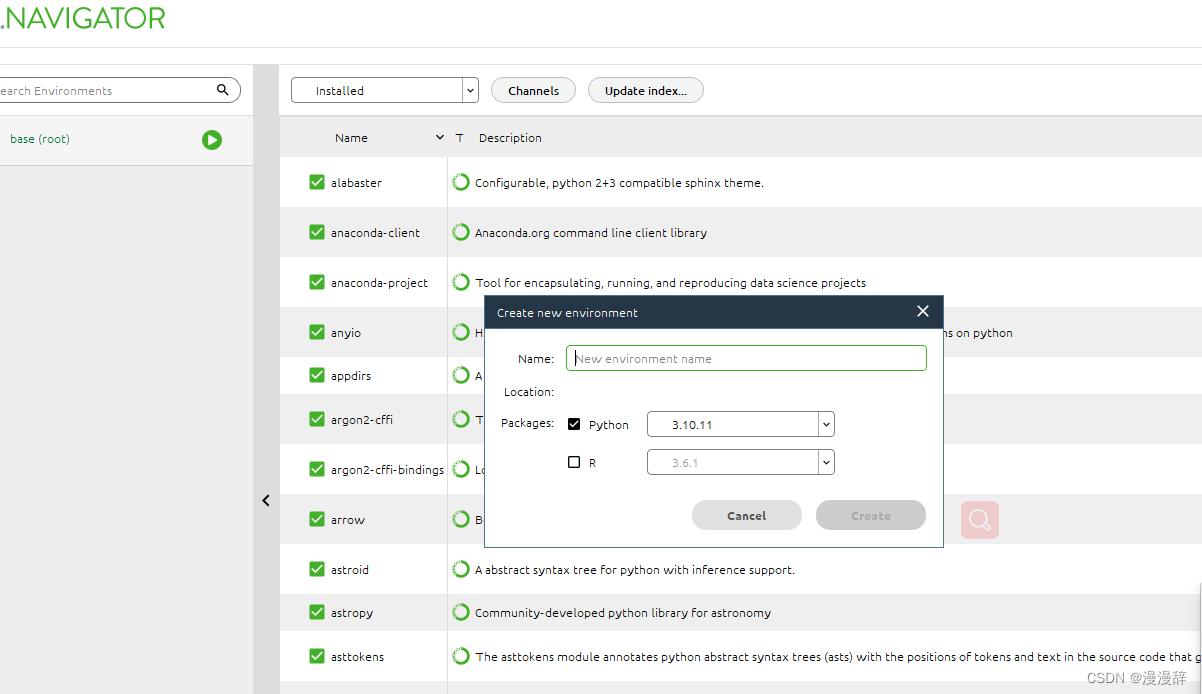Screen dimensions: 1202x694
Task: Select the appdirs package name
Action: pos(351,376)
